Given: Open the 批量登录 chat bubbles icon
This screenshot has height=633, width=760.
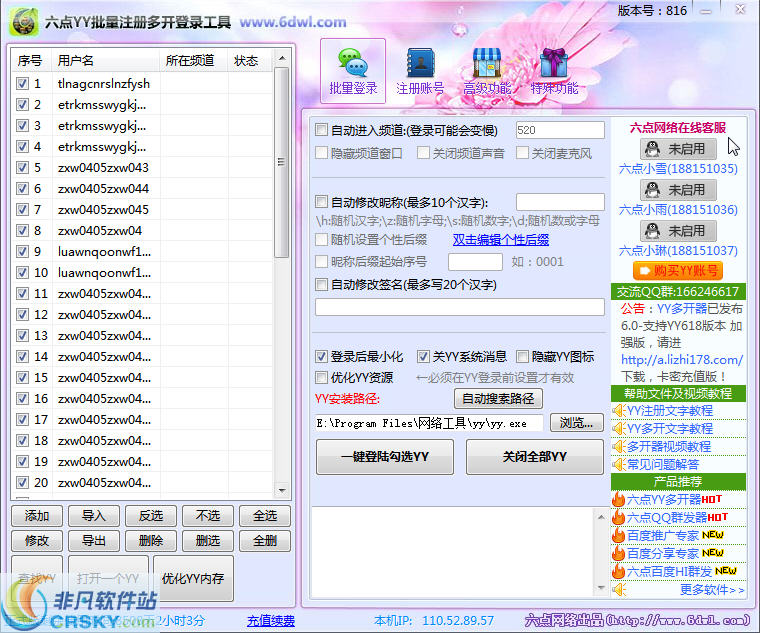Looking at the screenshot, I should tap(353, 63).
